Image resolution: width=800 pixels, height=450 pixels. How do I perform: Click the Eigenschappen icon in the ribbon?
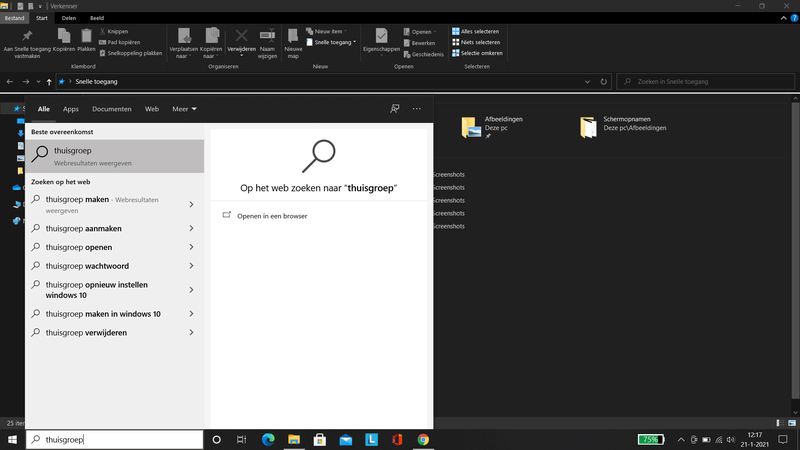381,38
